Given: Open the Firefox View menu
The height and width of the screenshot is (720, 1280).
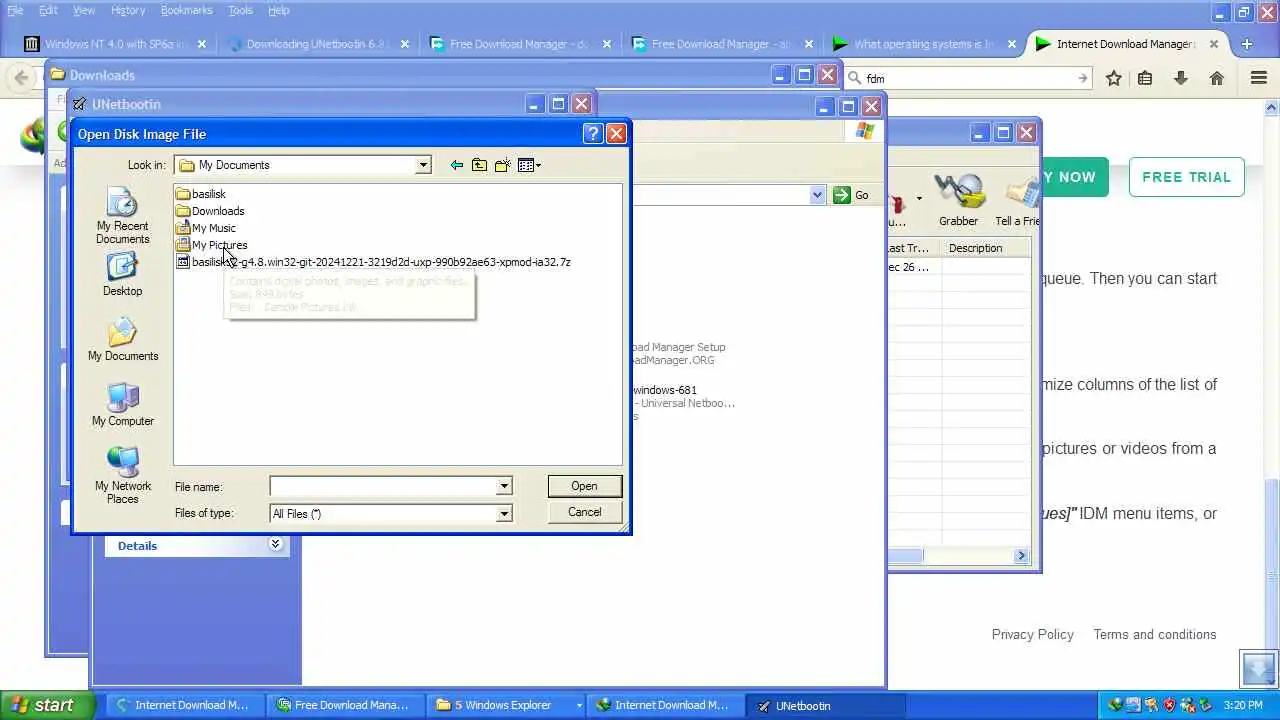Looking at the screenshot, I should (x=84, y=10).
